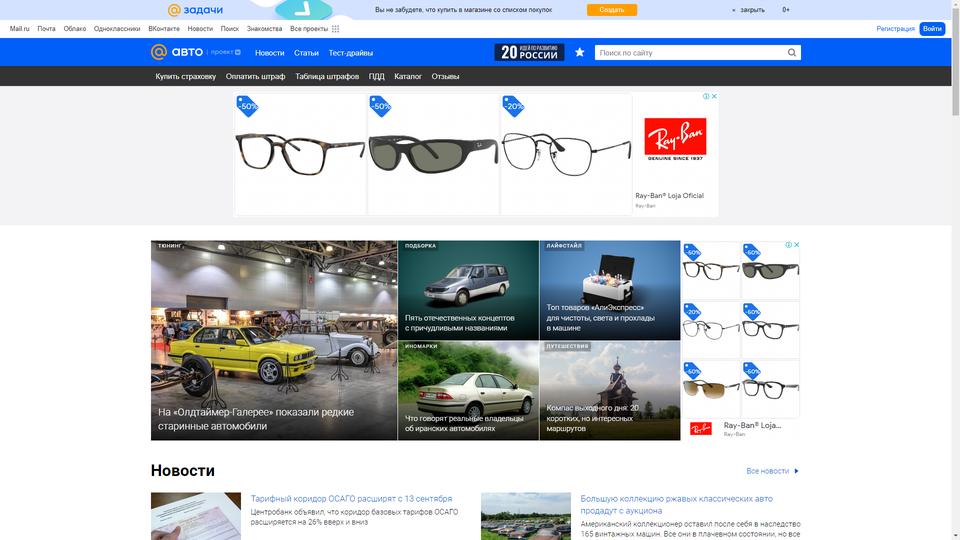
Task: Click the orange Создать button in banner
Action: (612, 10)
